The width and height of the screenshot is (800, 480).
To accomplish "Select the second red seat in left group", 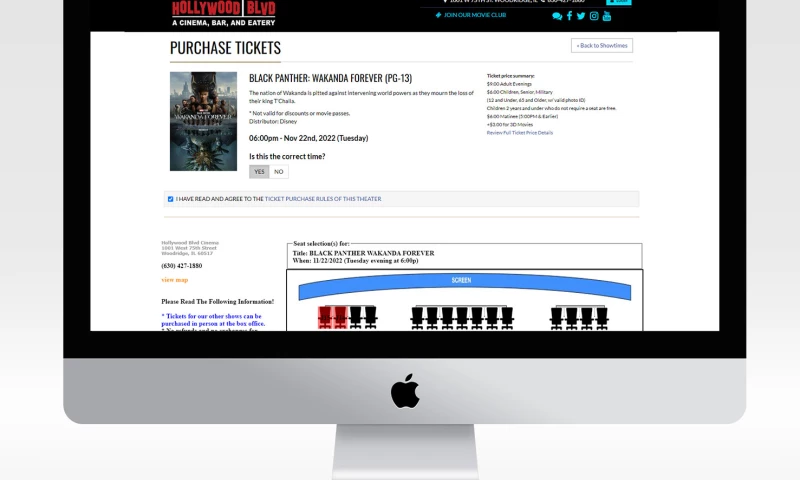I will click(340, 317).
